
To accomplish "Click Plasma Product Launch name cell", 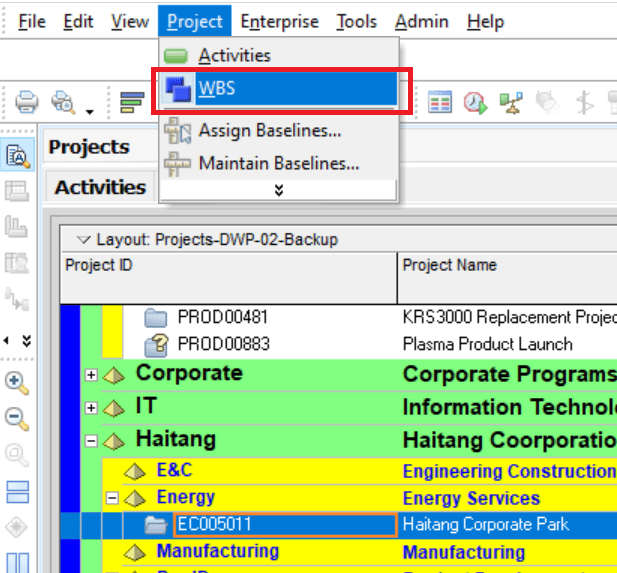I will pos(508,344).
